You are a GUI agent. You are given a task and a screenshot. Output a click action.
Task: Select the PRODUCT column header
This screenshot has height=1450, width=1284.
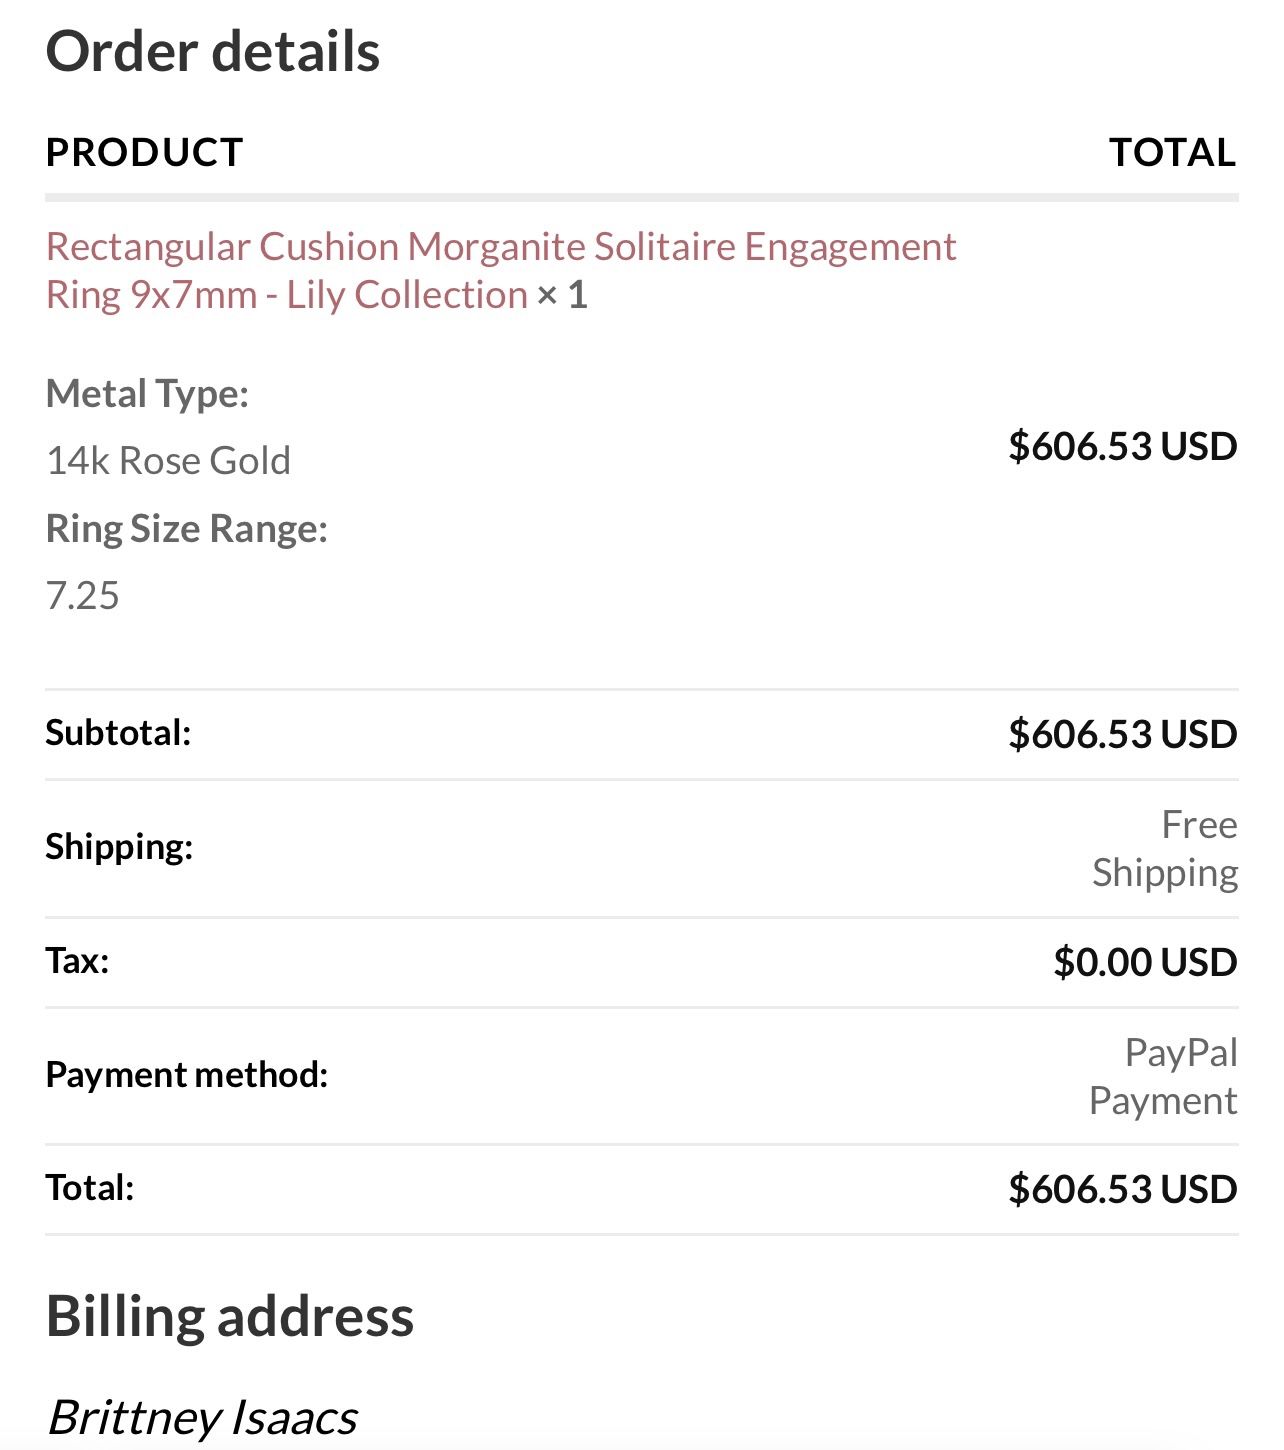pos(145,152)
